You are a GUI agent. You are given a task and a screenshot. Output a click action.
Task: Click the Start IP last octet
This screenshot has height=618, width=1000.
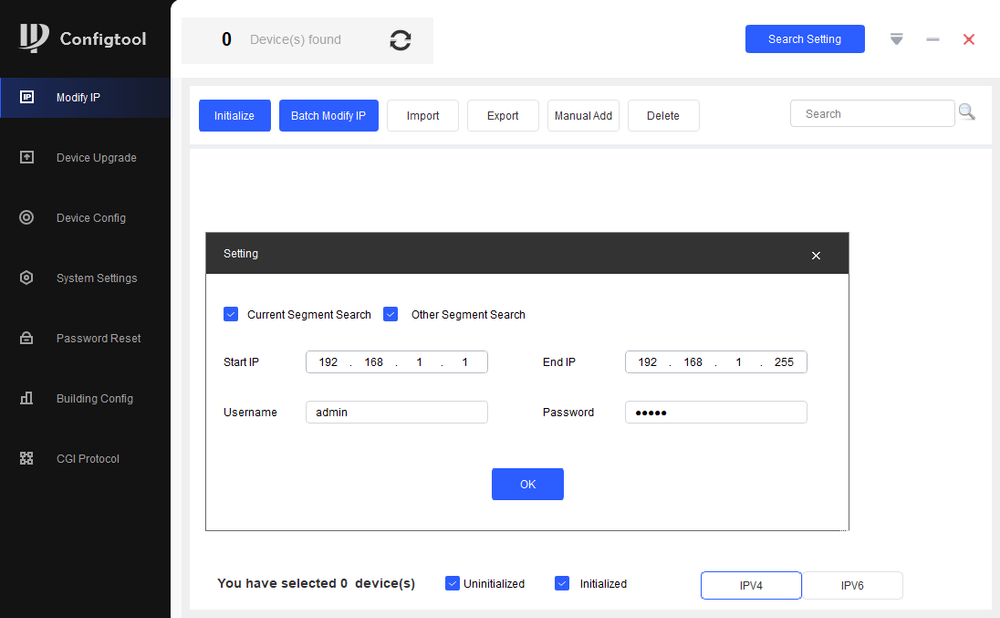pyautogui.click(x=465, y=362)
